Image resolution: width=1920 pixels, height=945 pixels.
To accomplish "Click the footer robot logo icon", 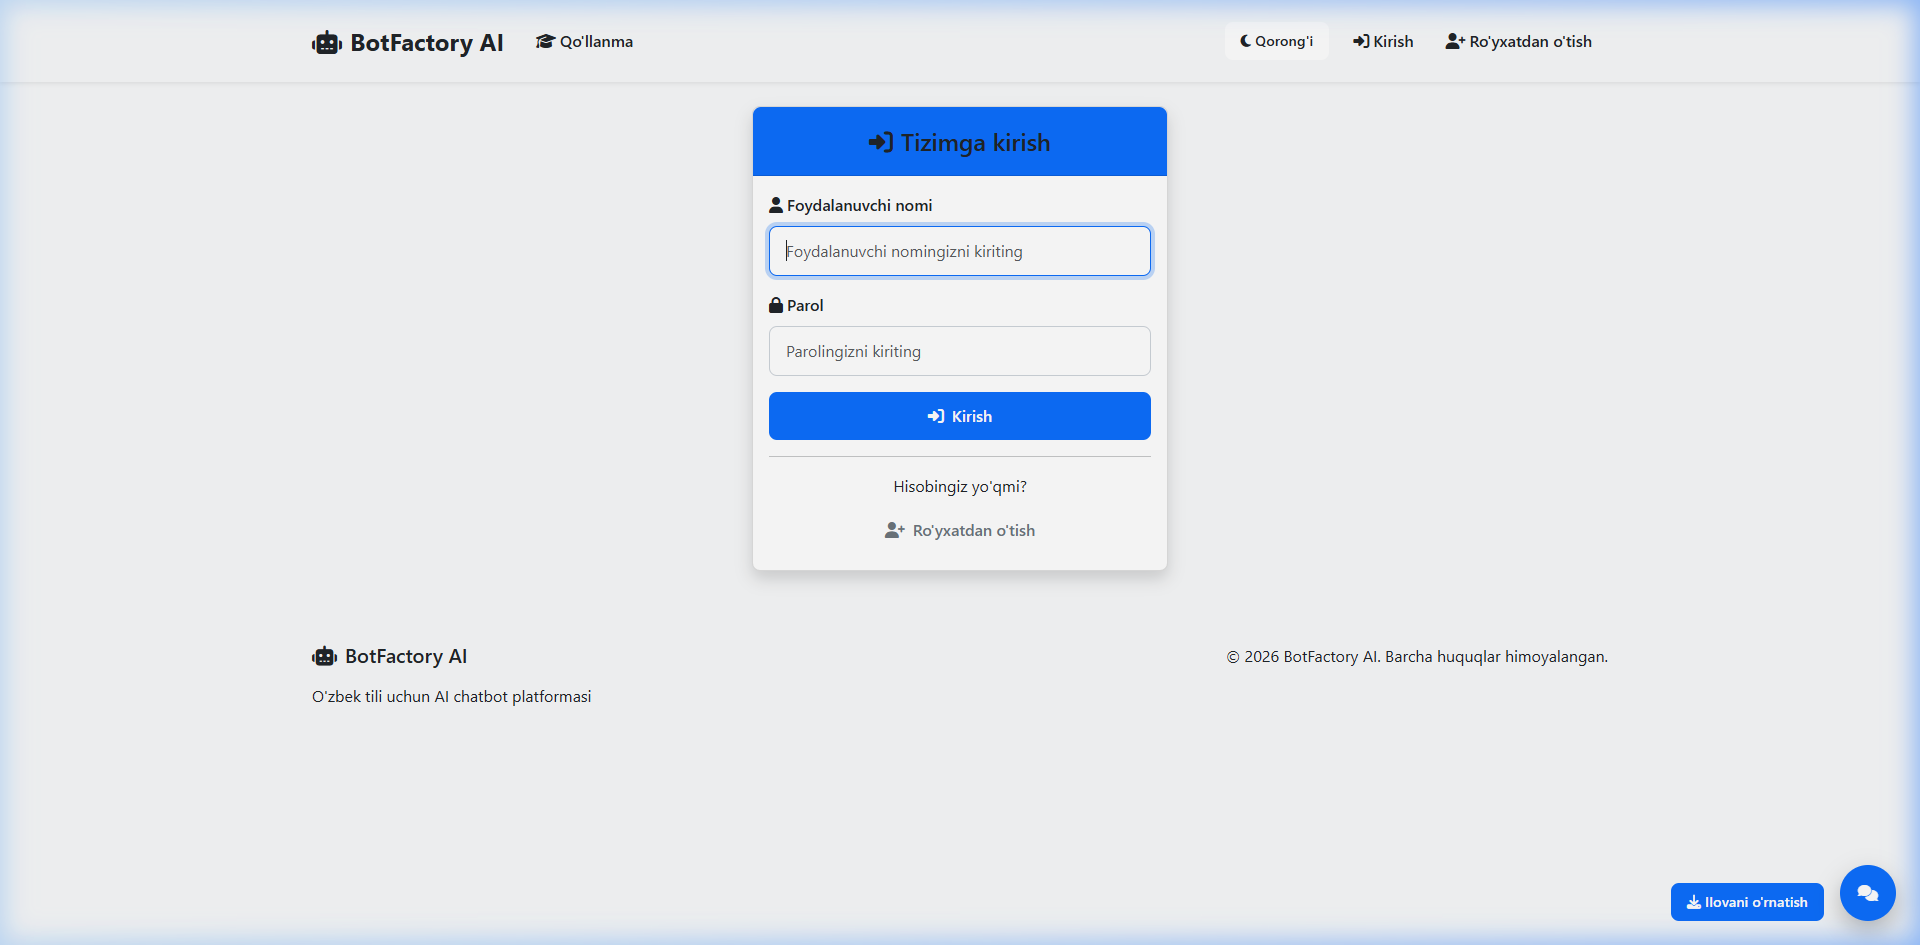I will coord(324,657).
